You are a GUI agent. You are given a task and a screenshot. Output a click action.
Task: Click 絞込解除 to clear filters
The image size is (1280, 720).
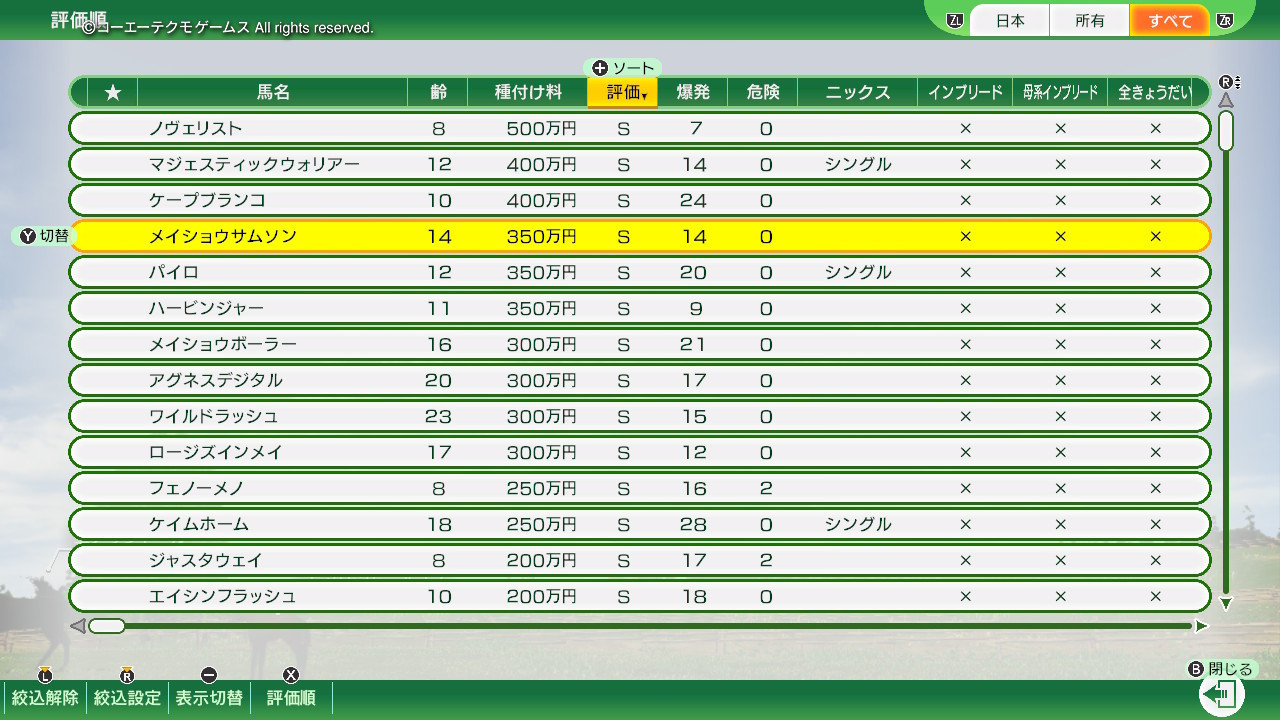click(x=45, y=698)
